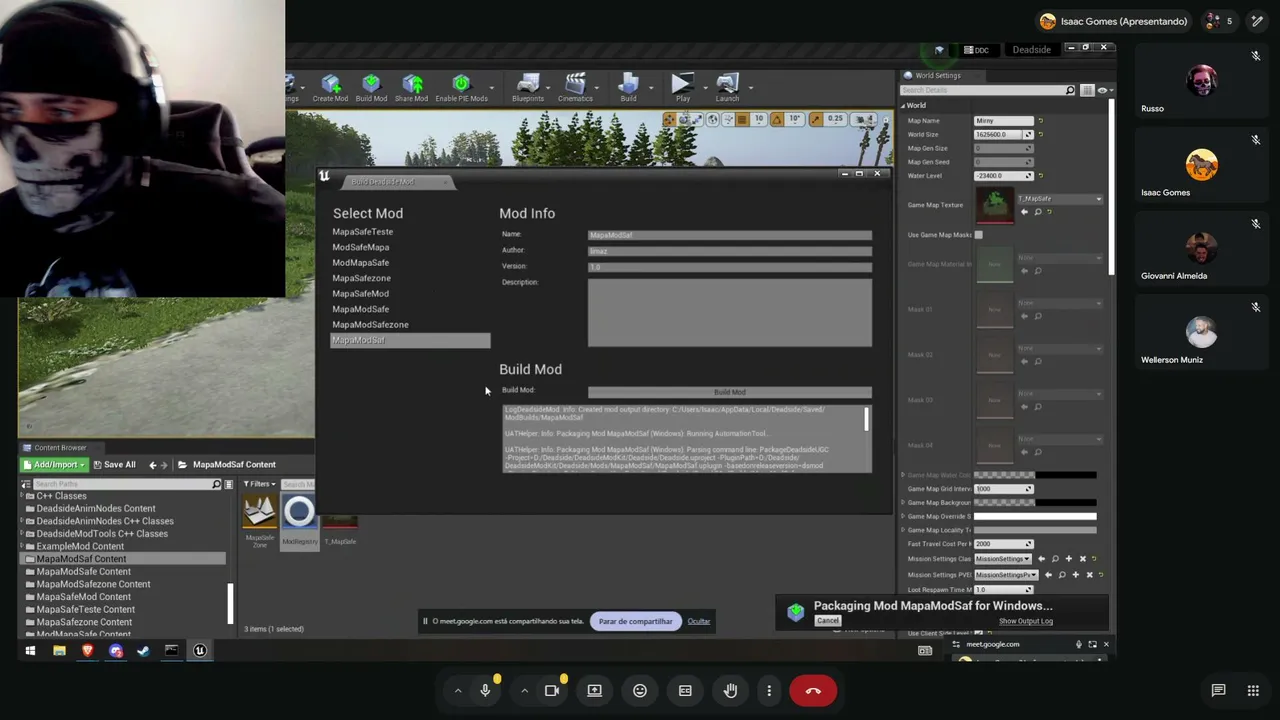Click the Share Mod toolbar icon

[x=412, y=85]
